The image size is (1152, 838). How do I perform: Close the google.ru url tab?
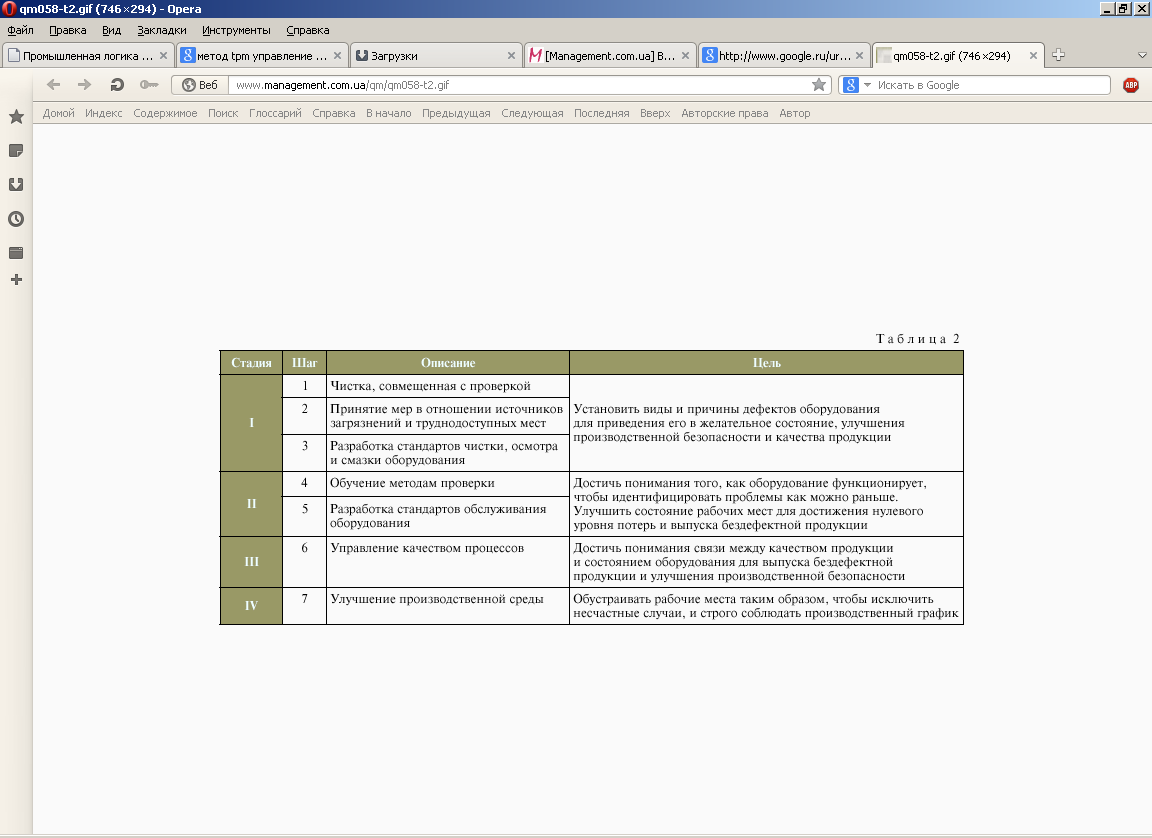pos(859,56)
